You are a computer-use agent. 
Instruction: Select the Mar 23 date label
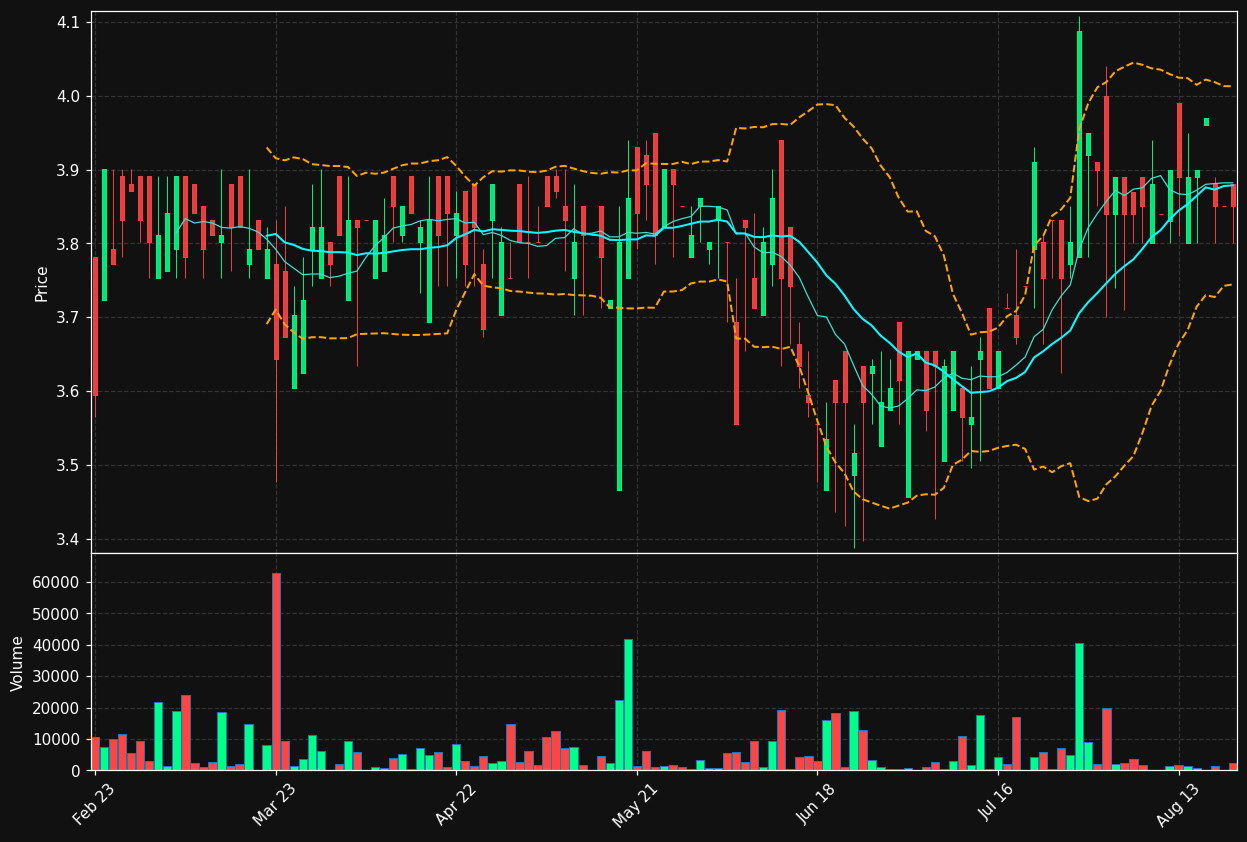tap(274, 804)
